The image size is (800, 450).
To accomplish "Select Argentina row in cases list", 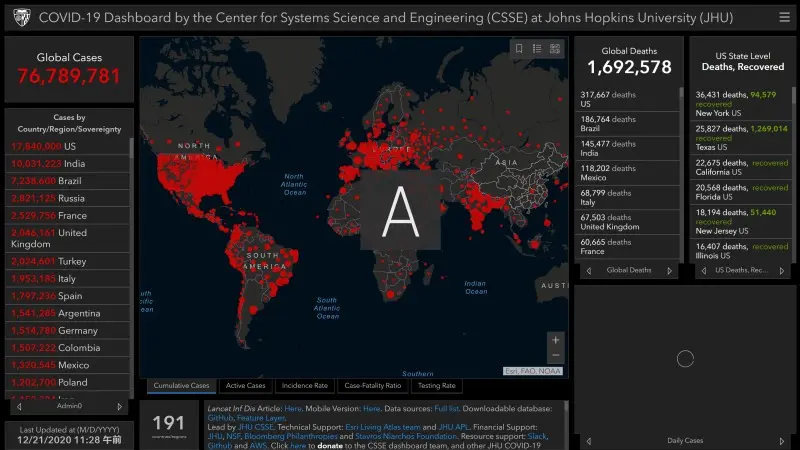I will point(67,313).
